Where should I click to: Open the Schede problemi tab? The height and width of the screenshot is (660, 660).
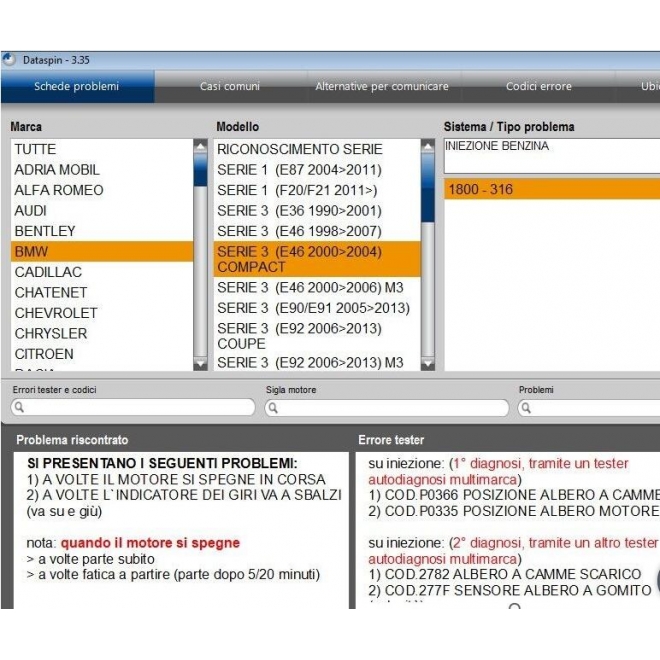pyautogui.click(x=77, y=87)
